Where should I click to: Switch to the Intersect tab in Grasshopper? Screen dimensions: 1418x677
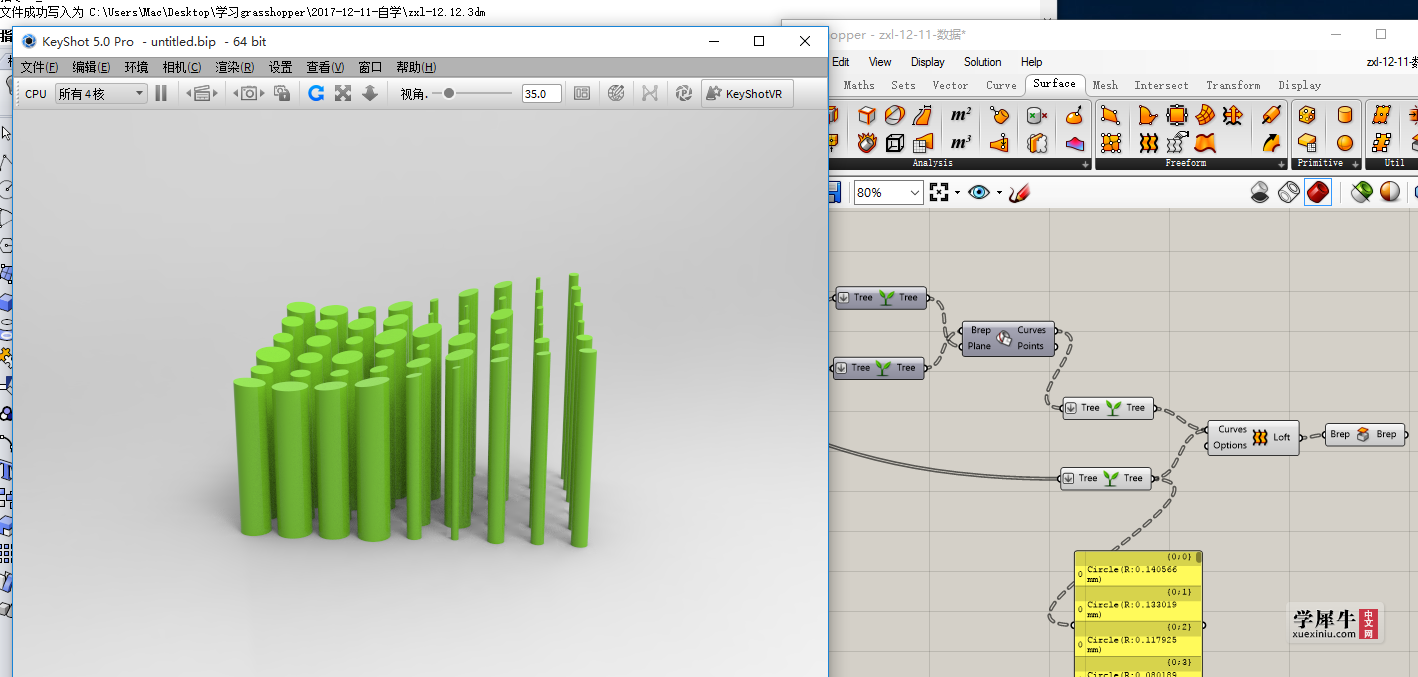tap(1161, 86)
